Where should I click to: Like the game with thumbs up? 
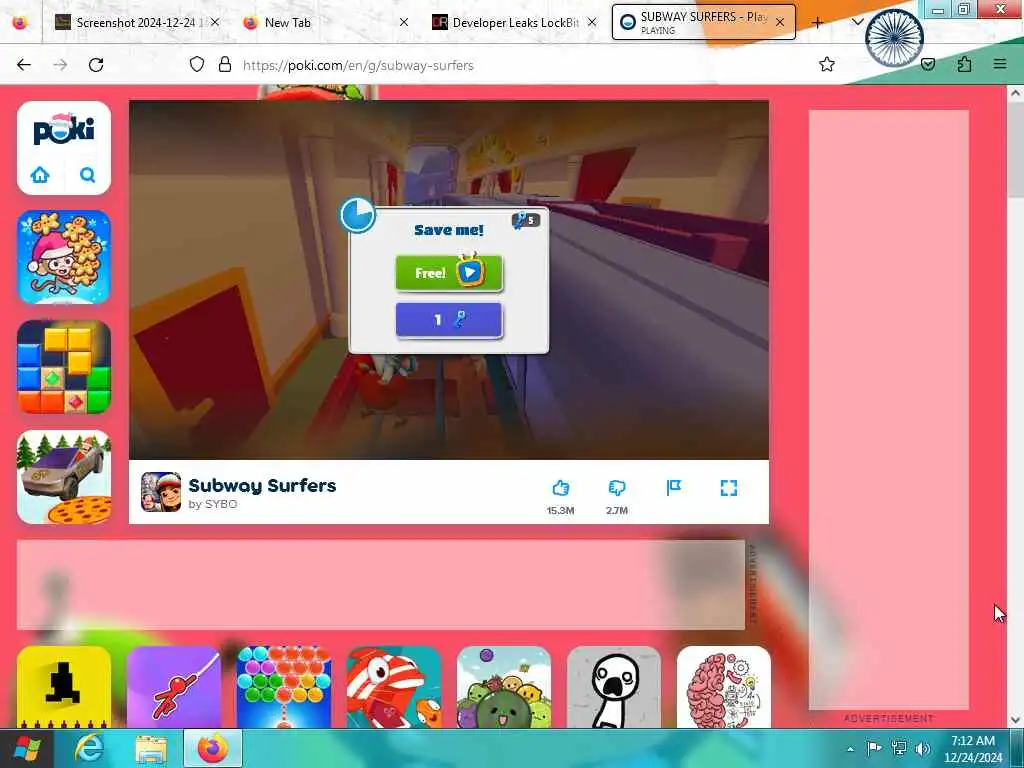pos(560,488)
